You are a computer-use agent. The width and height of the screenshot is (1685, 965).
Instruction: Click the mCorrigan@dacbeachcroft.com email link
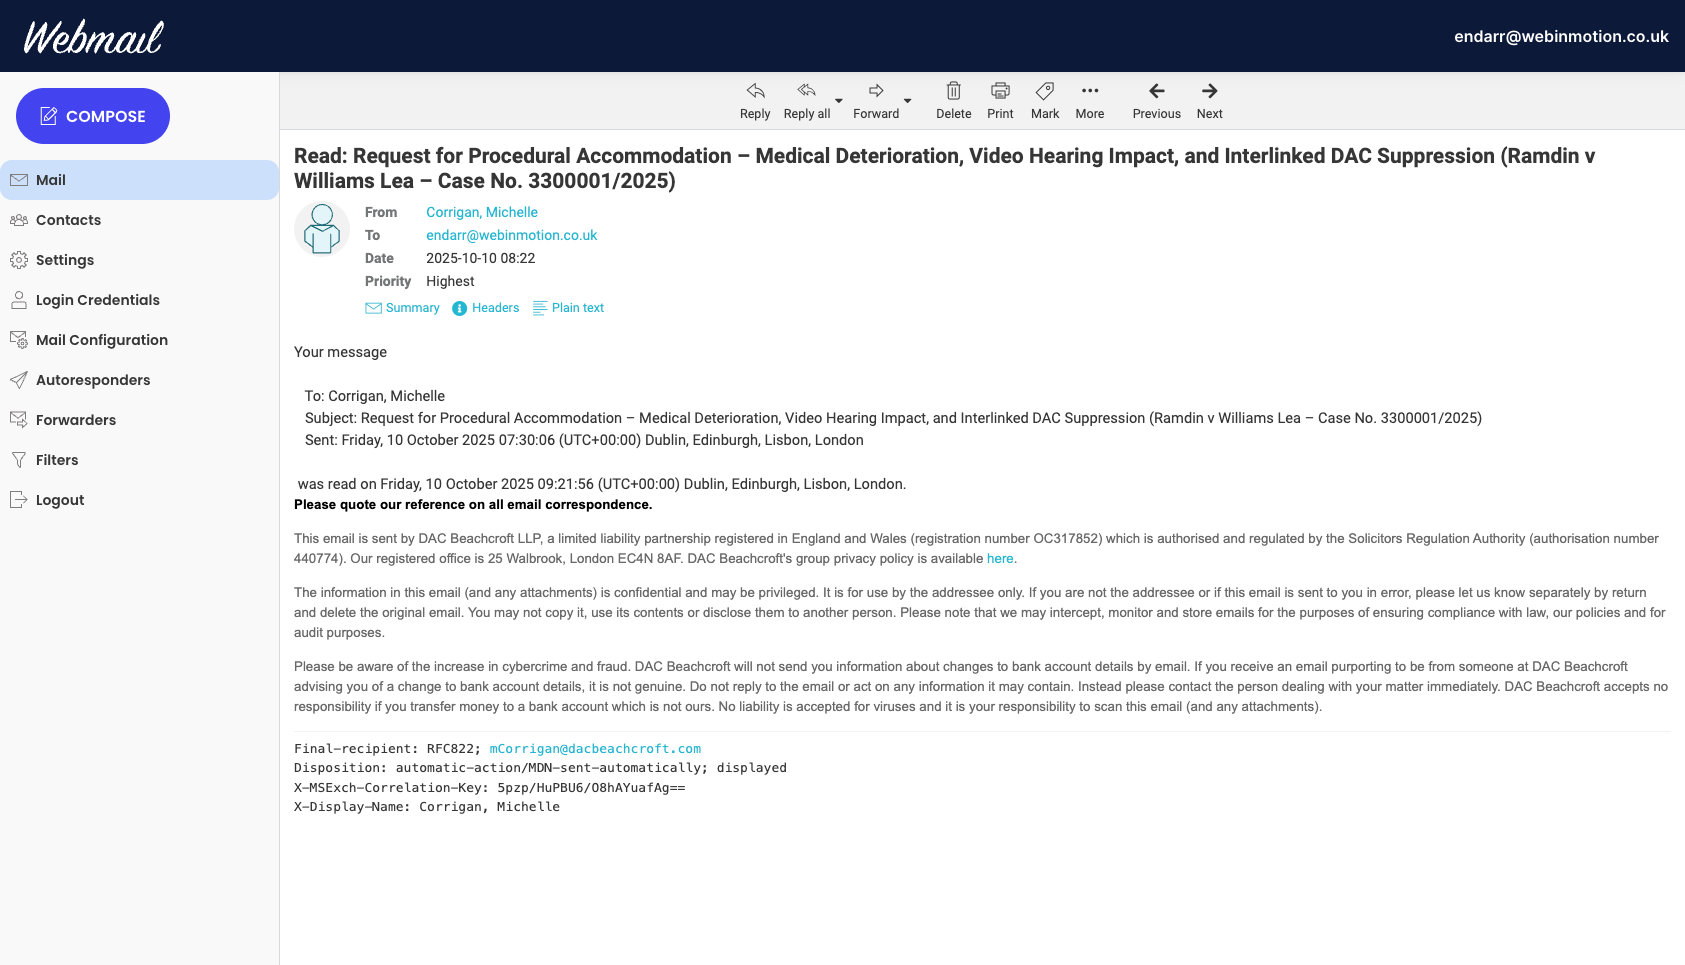[x=594, y=748]
